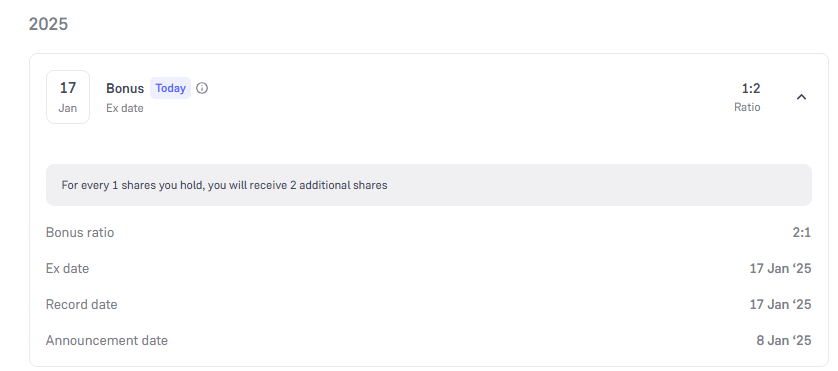Click the number 17 in date box

point(68,88)
